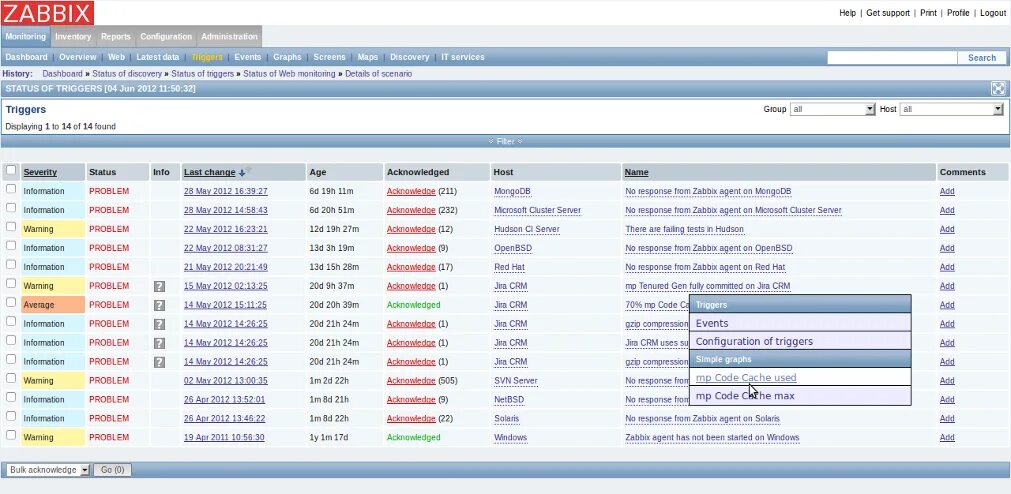This screenshot has width=1011, height=494.
Task: Open host Red Hat link
Action: [x=509, y=267]
